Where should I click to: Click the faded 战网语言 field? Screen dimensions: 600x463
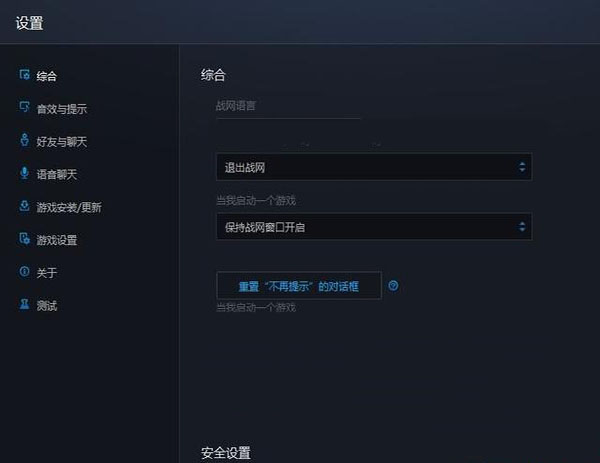288,106
